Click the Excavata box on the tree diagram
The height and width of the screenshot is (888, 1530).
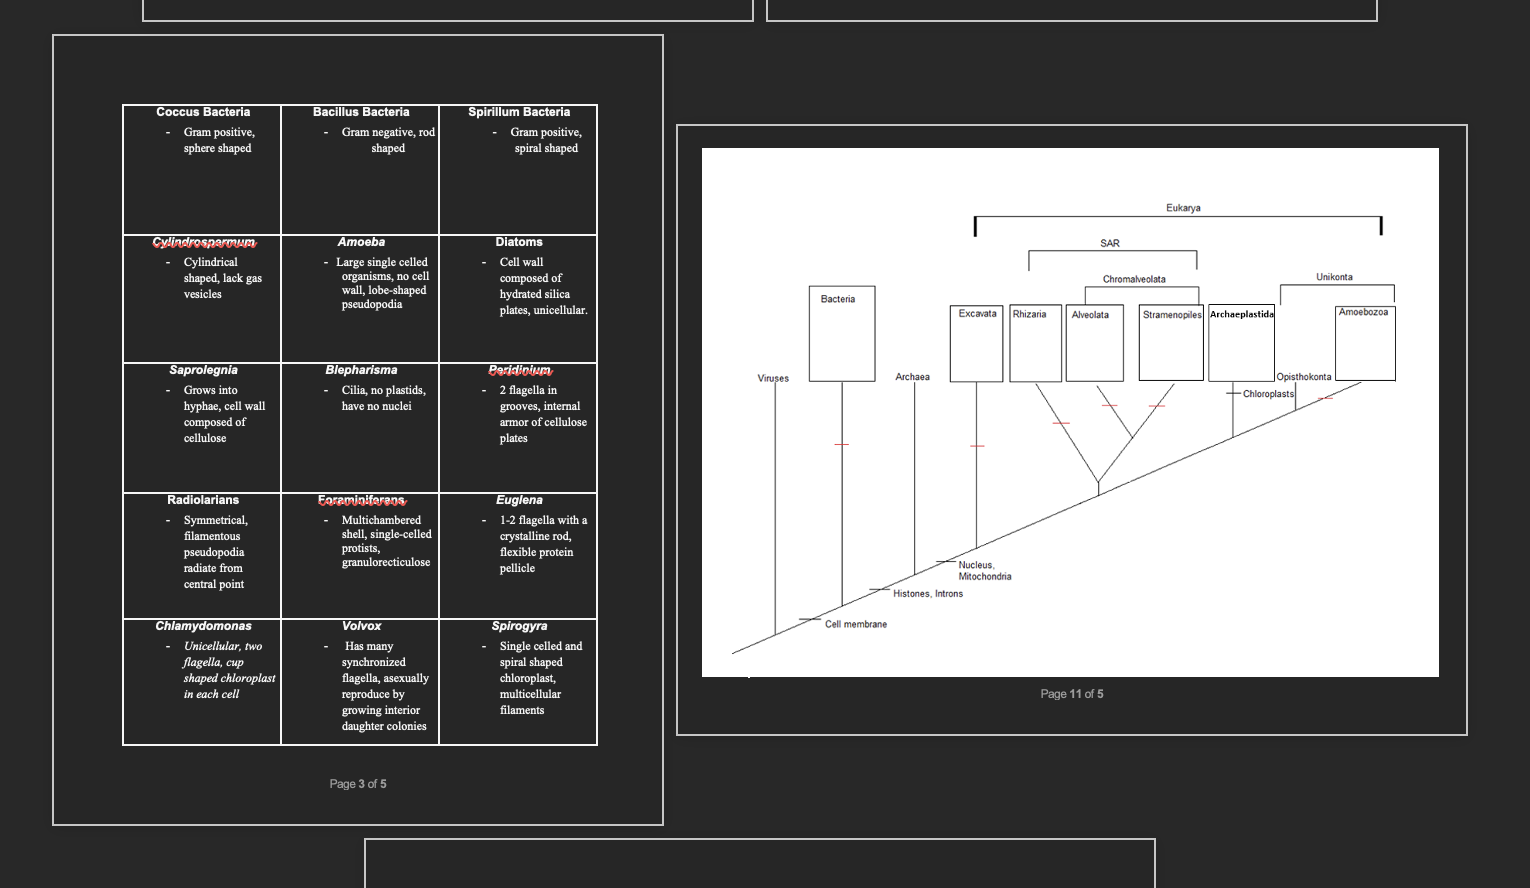(975, 343)
